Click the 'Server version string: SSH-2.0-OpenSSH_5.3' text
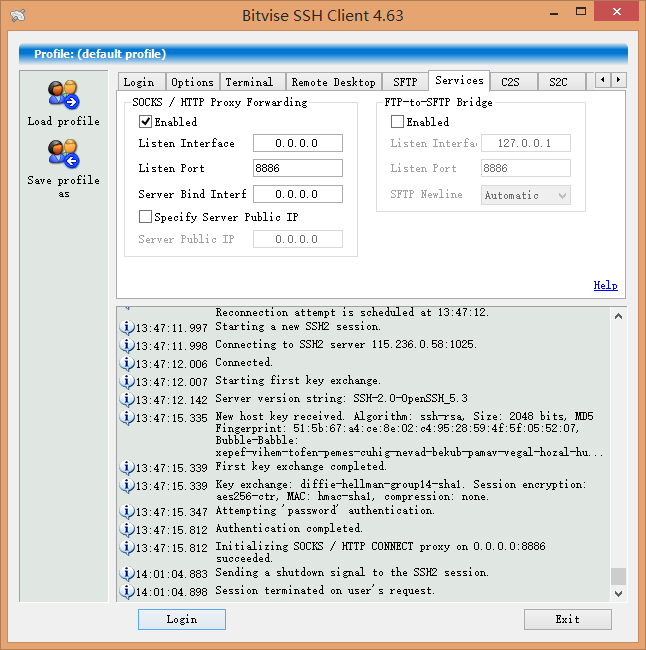646x650 pixels. (341, 399)
